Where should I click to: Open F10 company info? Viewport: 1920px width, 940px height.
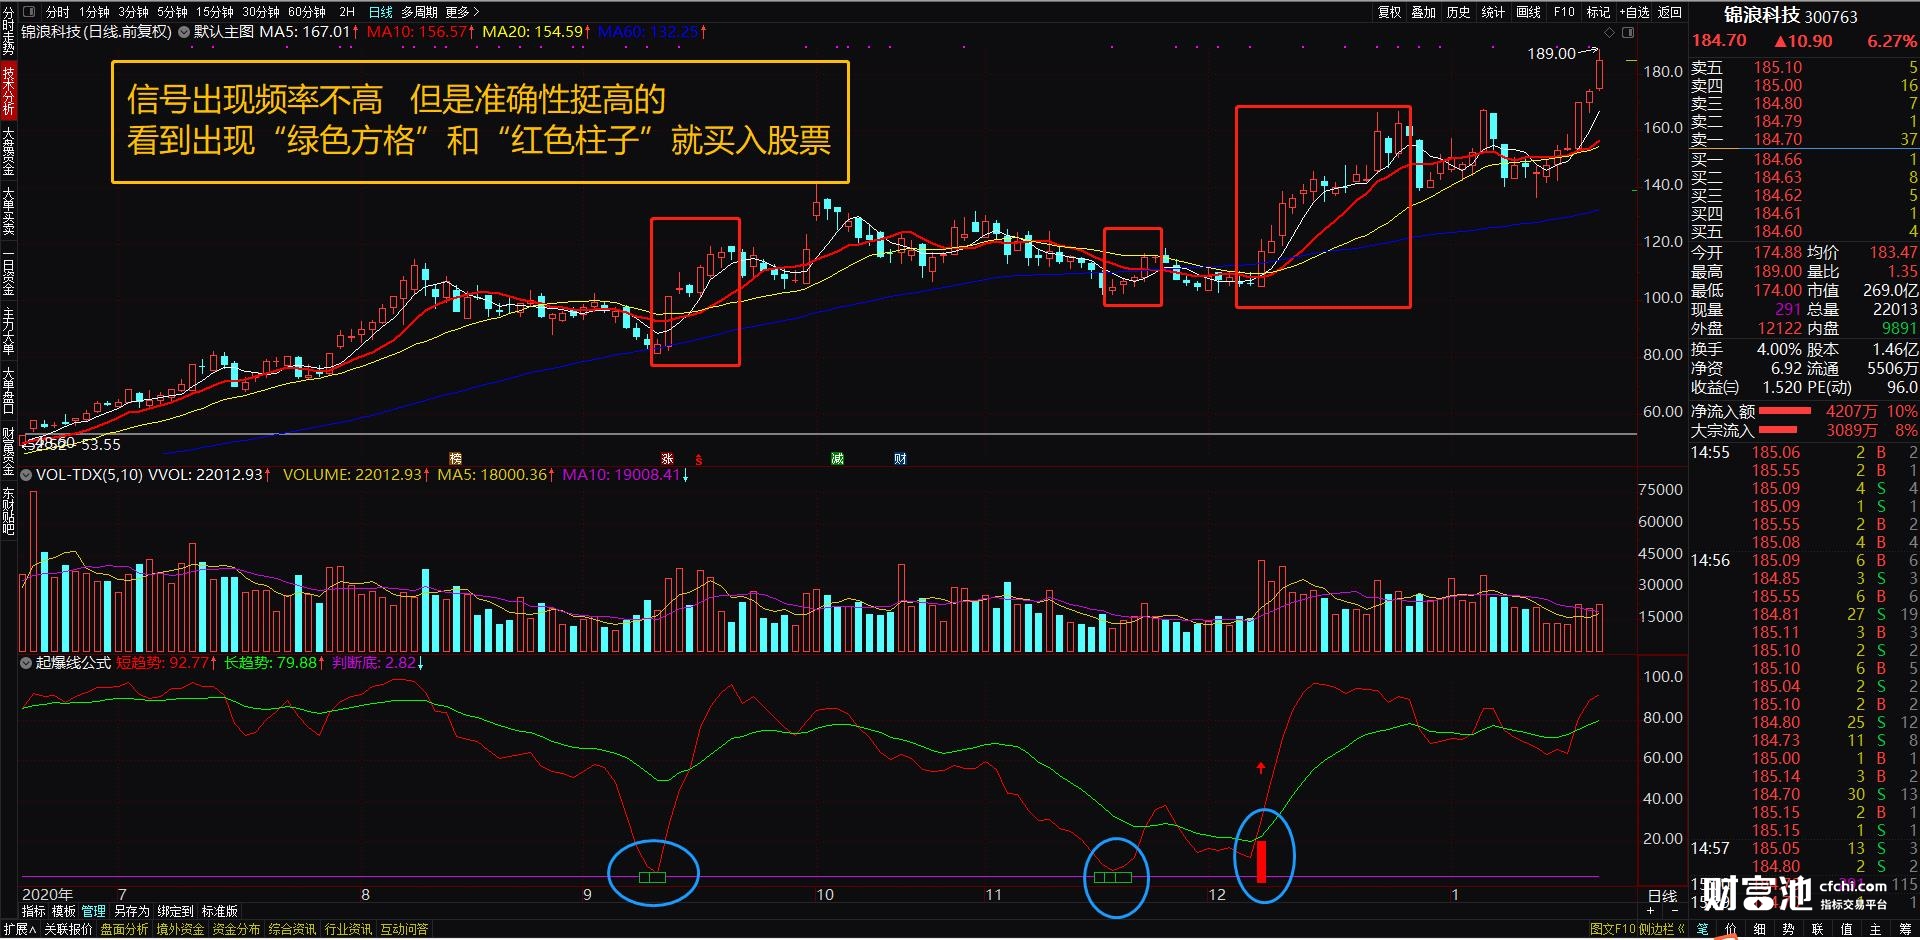coord(1564,12)
